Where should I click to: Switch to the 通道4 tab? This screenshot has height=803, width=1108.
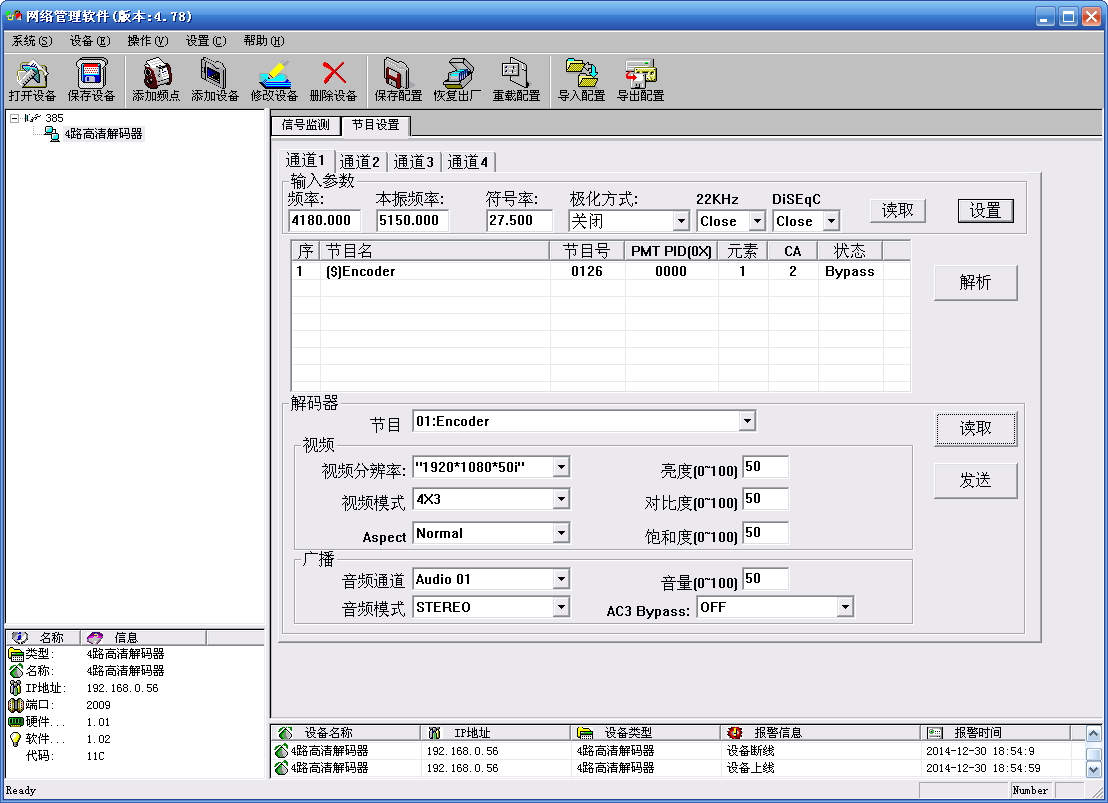coord(468,162)
